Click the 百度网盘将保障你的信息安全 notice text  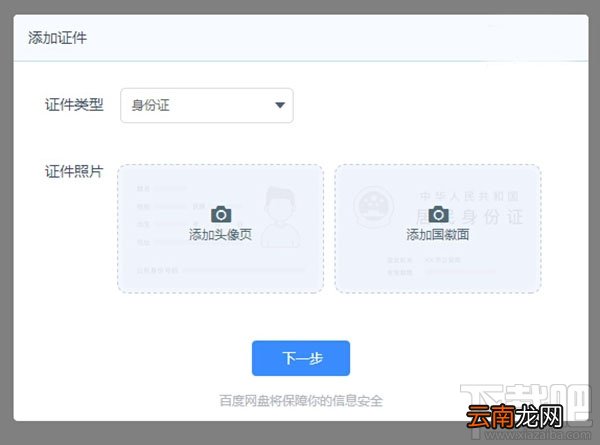301,401
